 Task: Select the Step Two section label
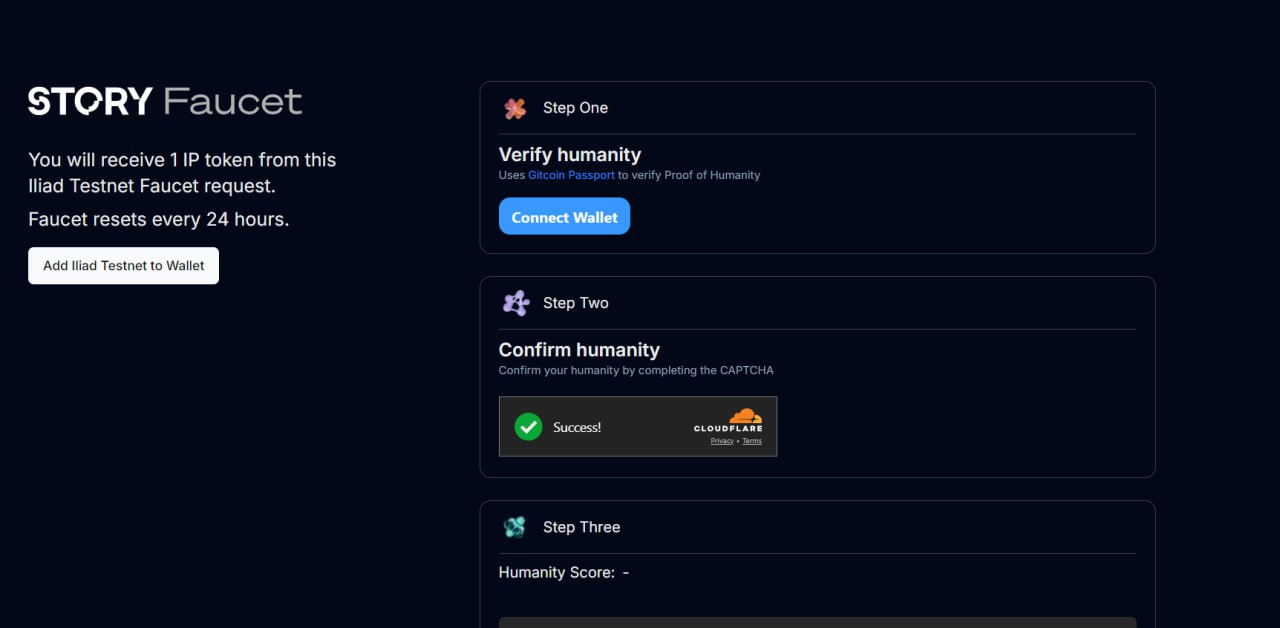click(576, 303)
